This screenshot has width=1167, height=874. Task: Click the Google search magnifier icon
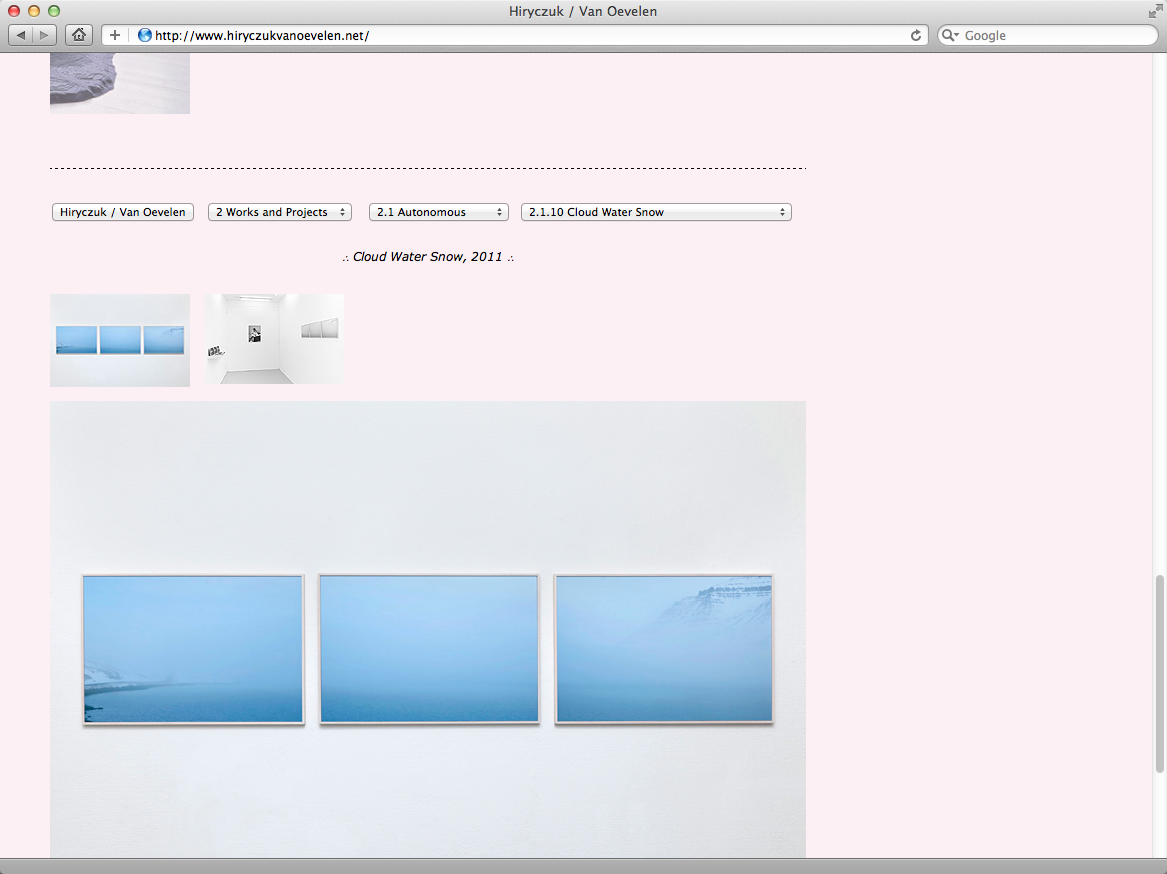click(950, 35)
